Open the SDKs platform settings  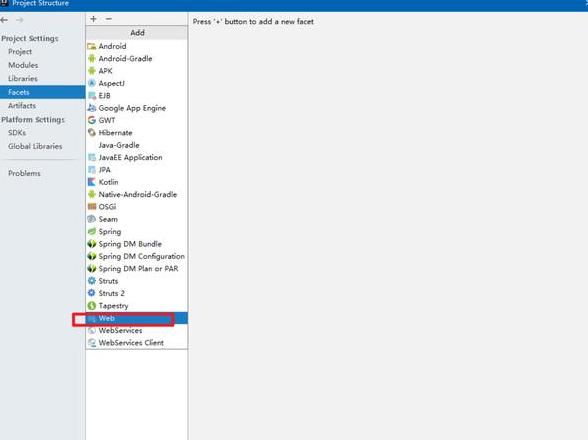pyautogui.click(x=17, y=133)
